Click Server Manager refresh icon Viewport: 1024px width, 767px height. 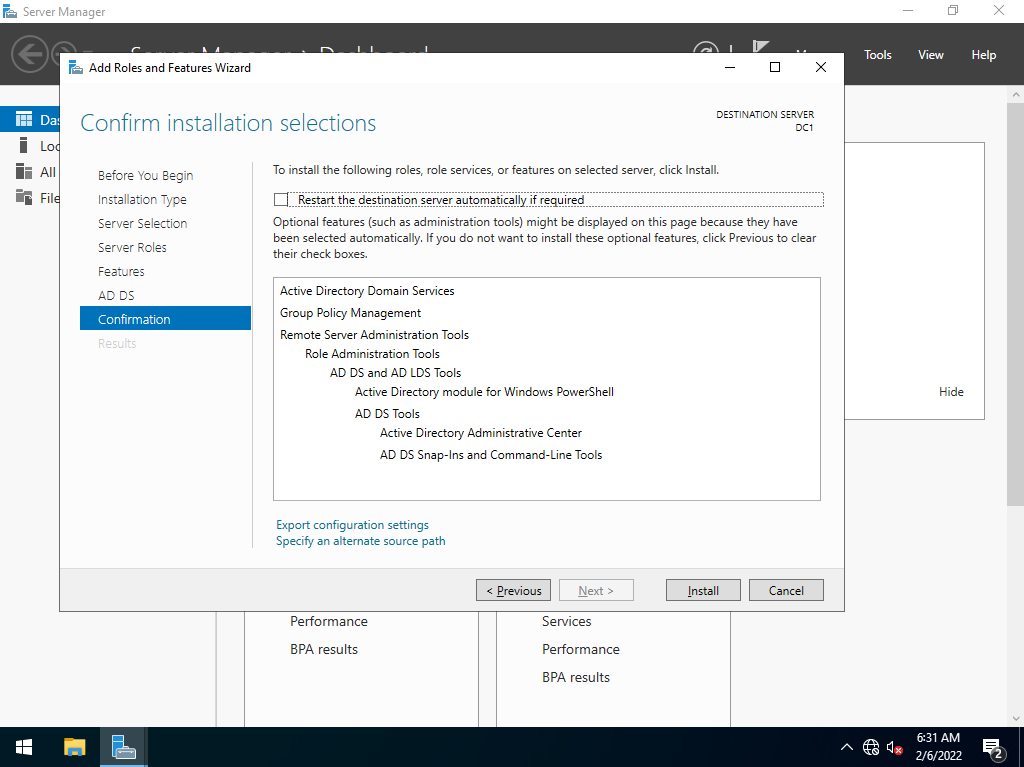point(705,47)
